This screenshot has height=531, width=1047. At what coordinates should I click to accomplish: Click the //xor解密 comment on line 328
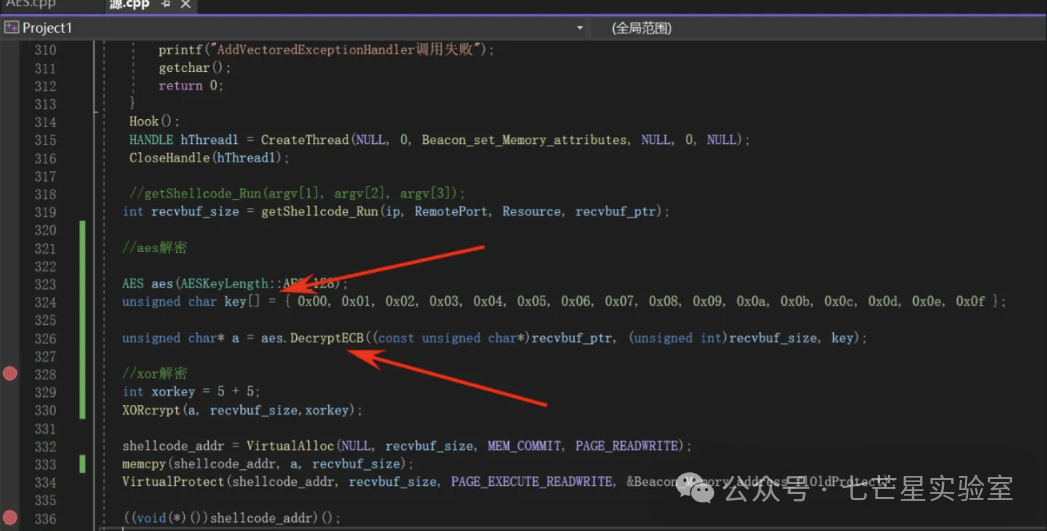tap(154, 373)
